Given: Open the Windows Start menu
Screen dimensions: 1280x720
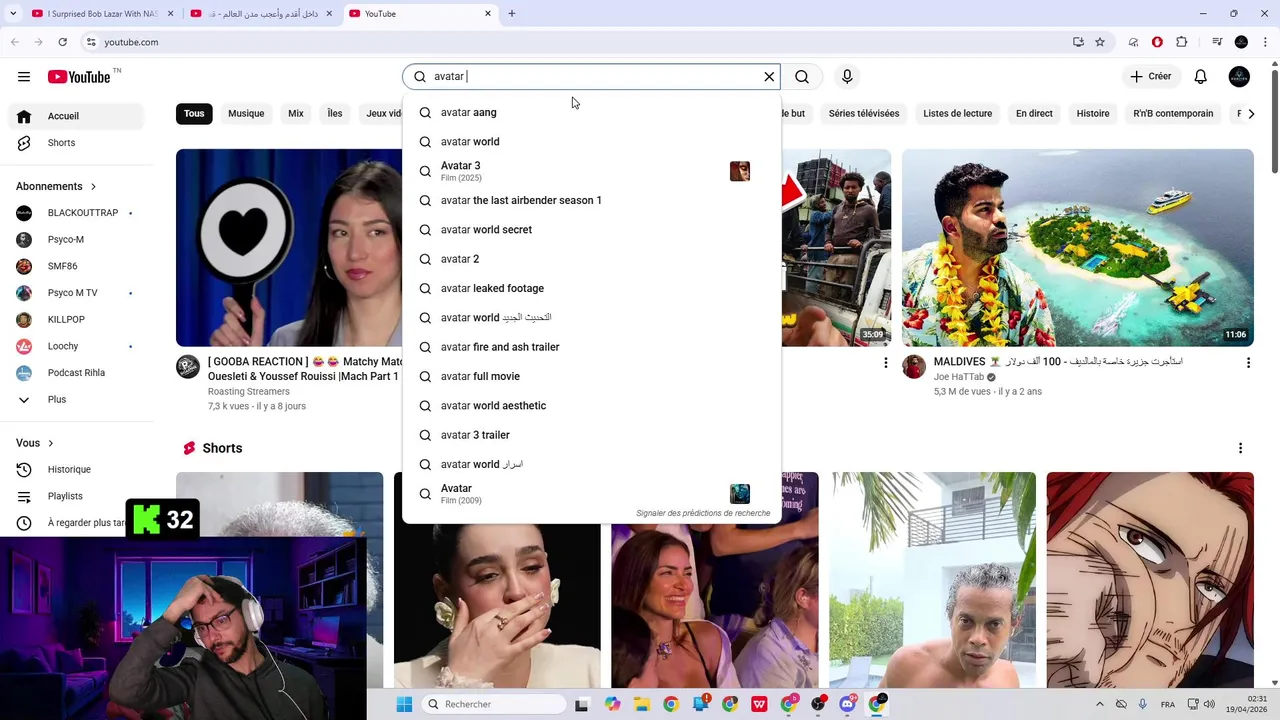Looking at the screenshot, I should (x=404, y=704).
